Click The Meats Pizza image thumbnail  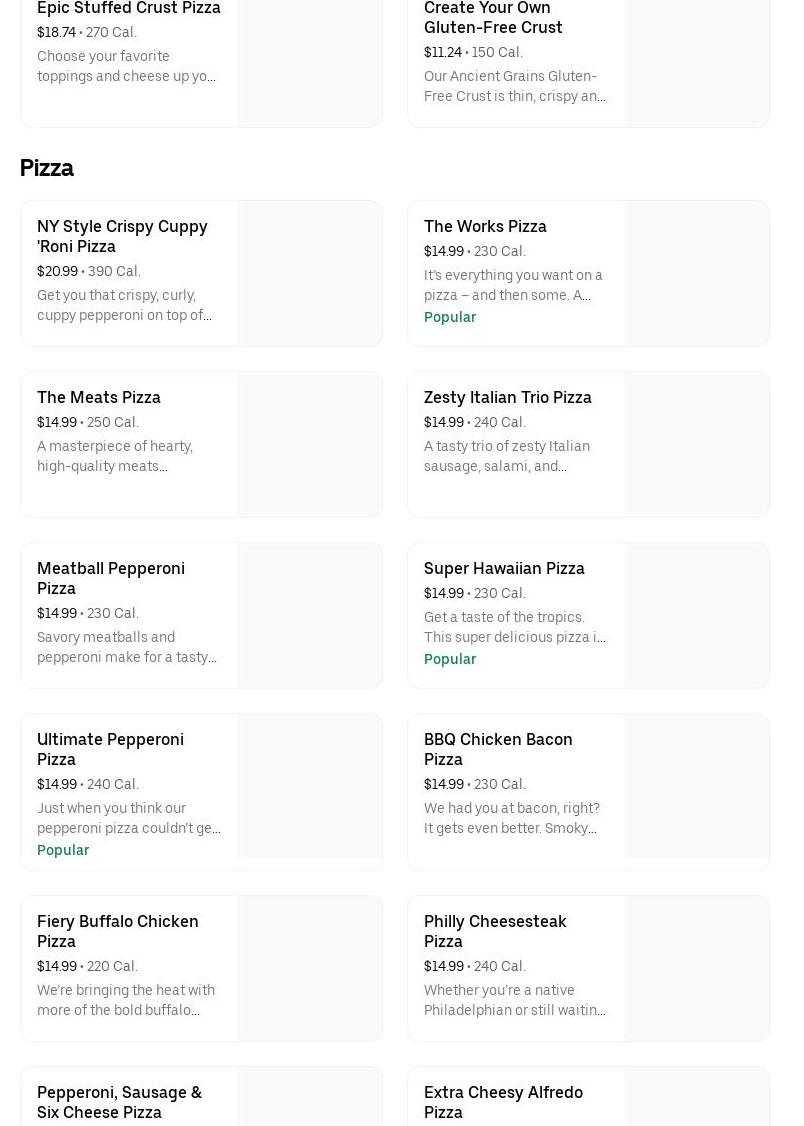point(309,445)
